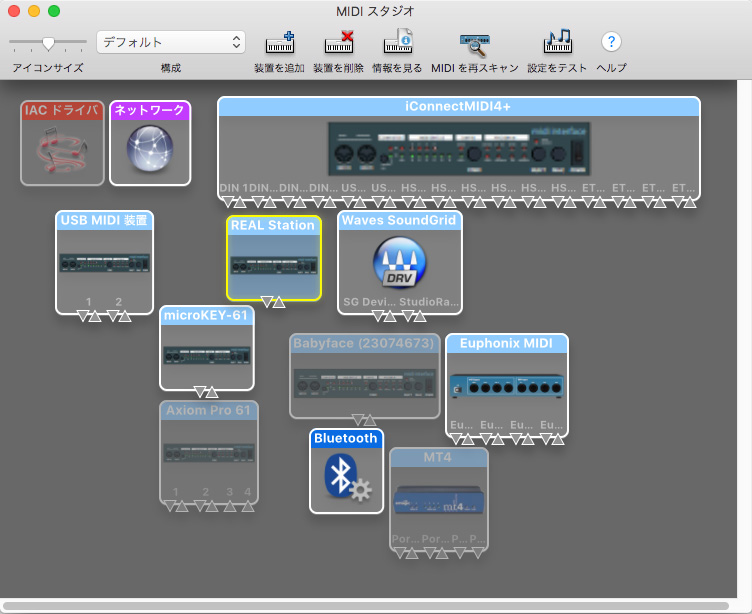Click the Euphonix MIDI title label
Image resolution: width=752 pixels, height=614 pixels.
click(x=506, y=343)
